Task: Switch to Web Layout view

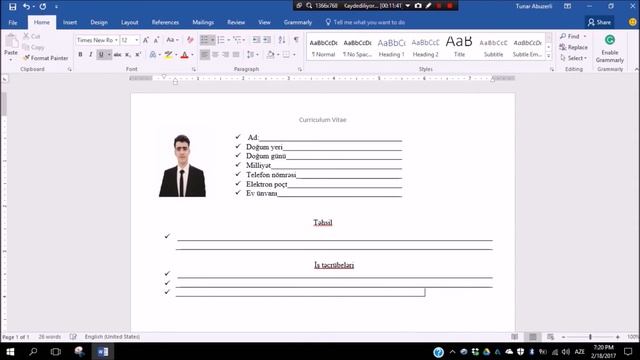Action: tap(550, 337)
